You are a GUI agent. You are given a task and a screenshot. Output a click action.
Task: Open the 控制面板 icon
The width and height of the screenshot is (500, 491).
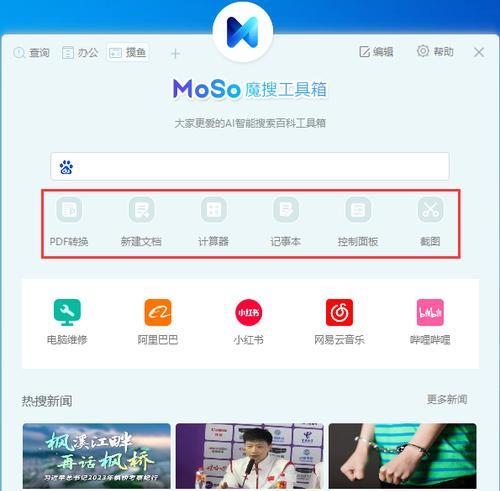tap(358, 210)
